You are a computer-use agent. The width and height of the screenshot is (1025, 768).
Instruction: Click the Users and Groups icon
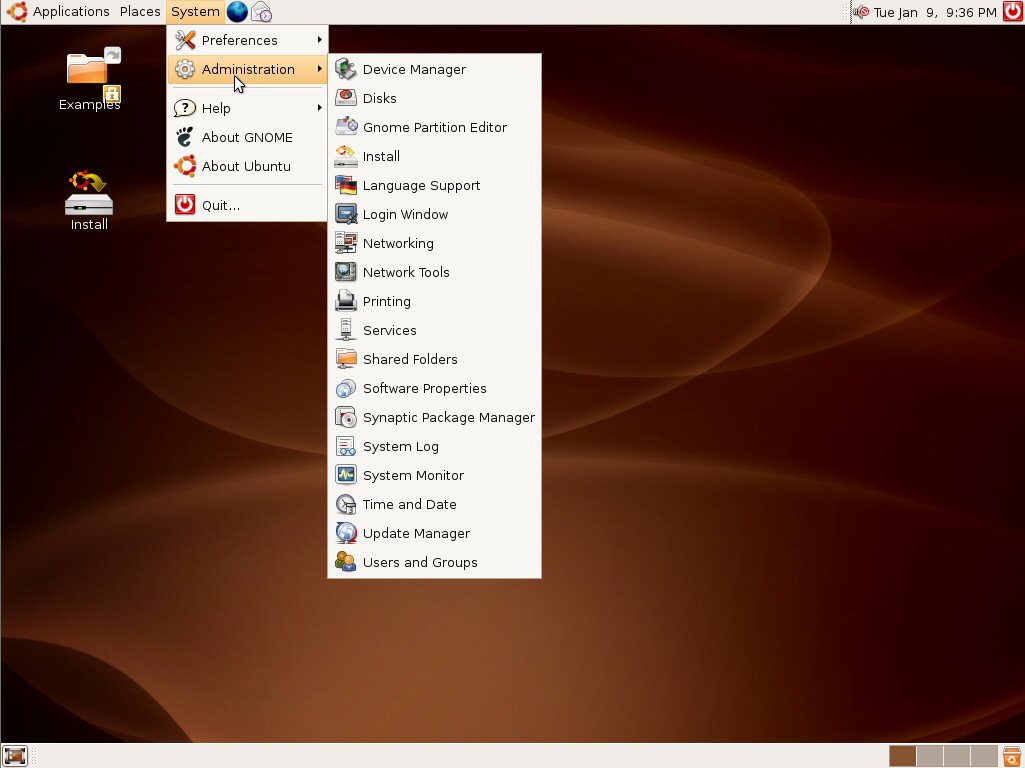coord(346,562)
